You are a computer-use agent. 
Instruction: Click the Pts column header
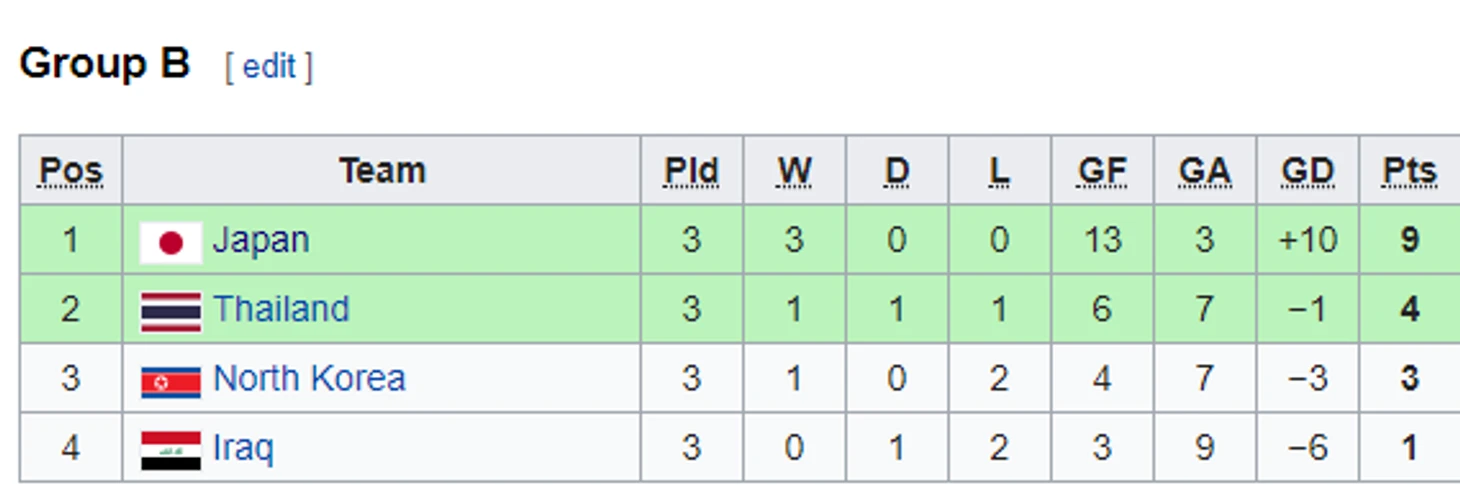(x=1410, y=172)
